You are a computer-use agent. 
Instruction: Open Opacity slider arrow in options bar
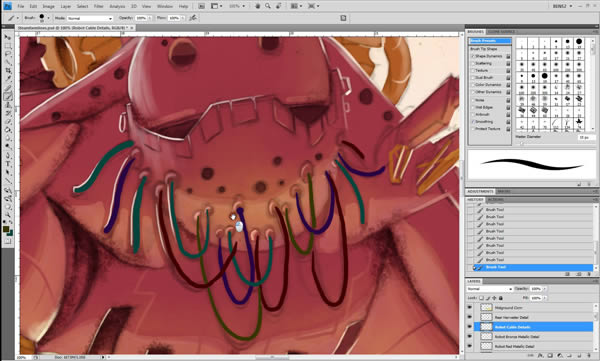pyautogui.click(x=150, y=18)
